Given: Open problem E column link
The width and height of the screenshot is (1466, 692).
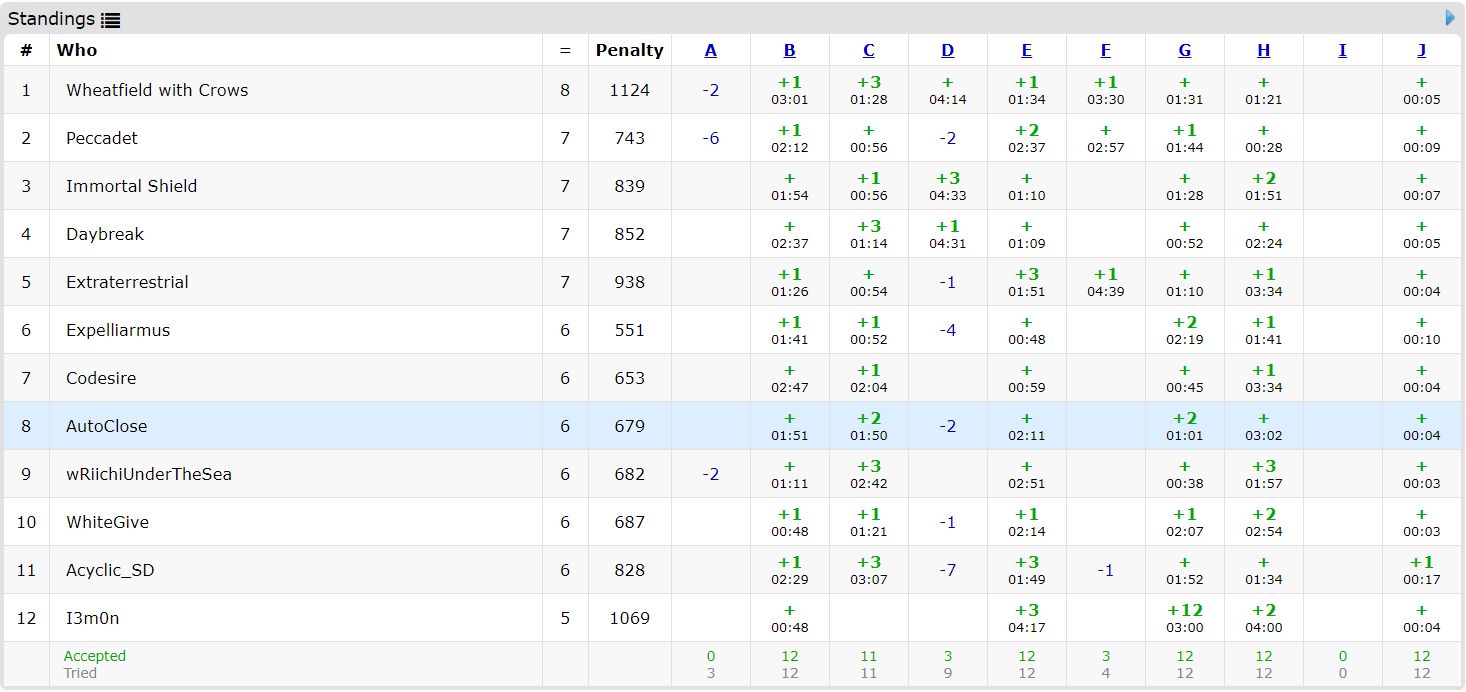Looking at the screenshot, I should (x=1027, y=50).
